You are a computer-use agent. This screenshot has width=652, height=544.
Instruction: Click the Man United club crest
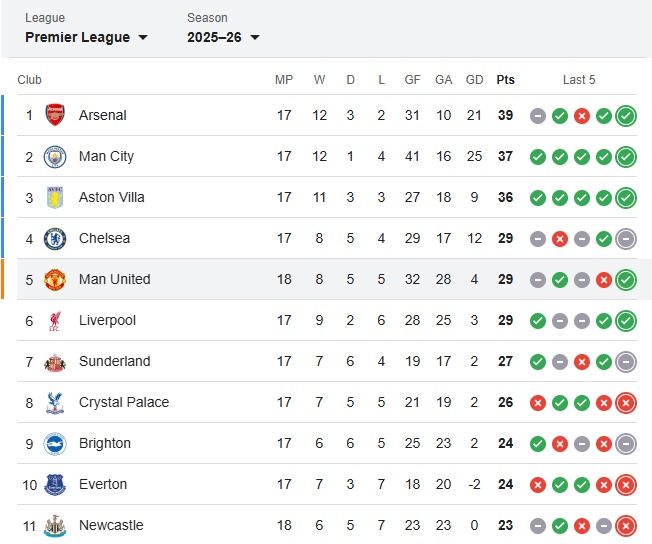[x=55, y=279]
